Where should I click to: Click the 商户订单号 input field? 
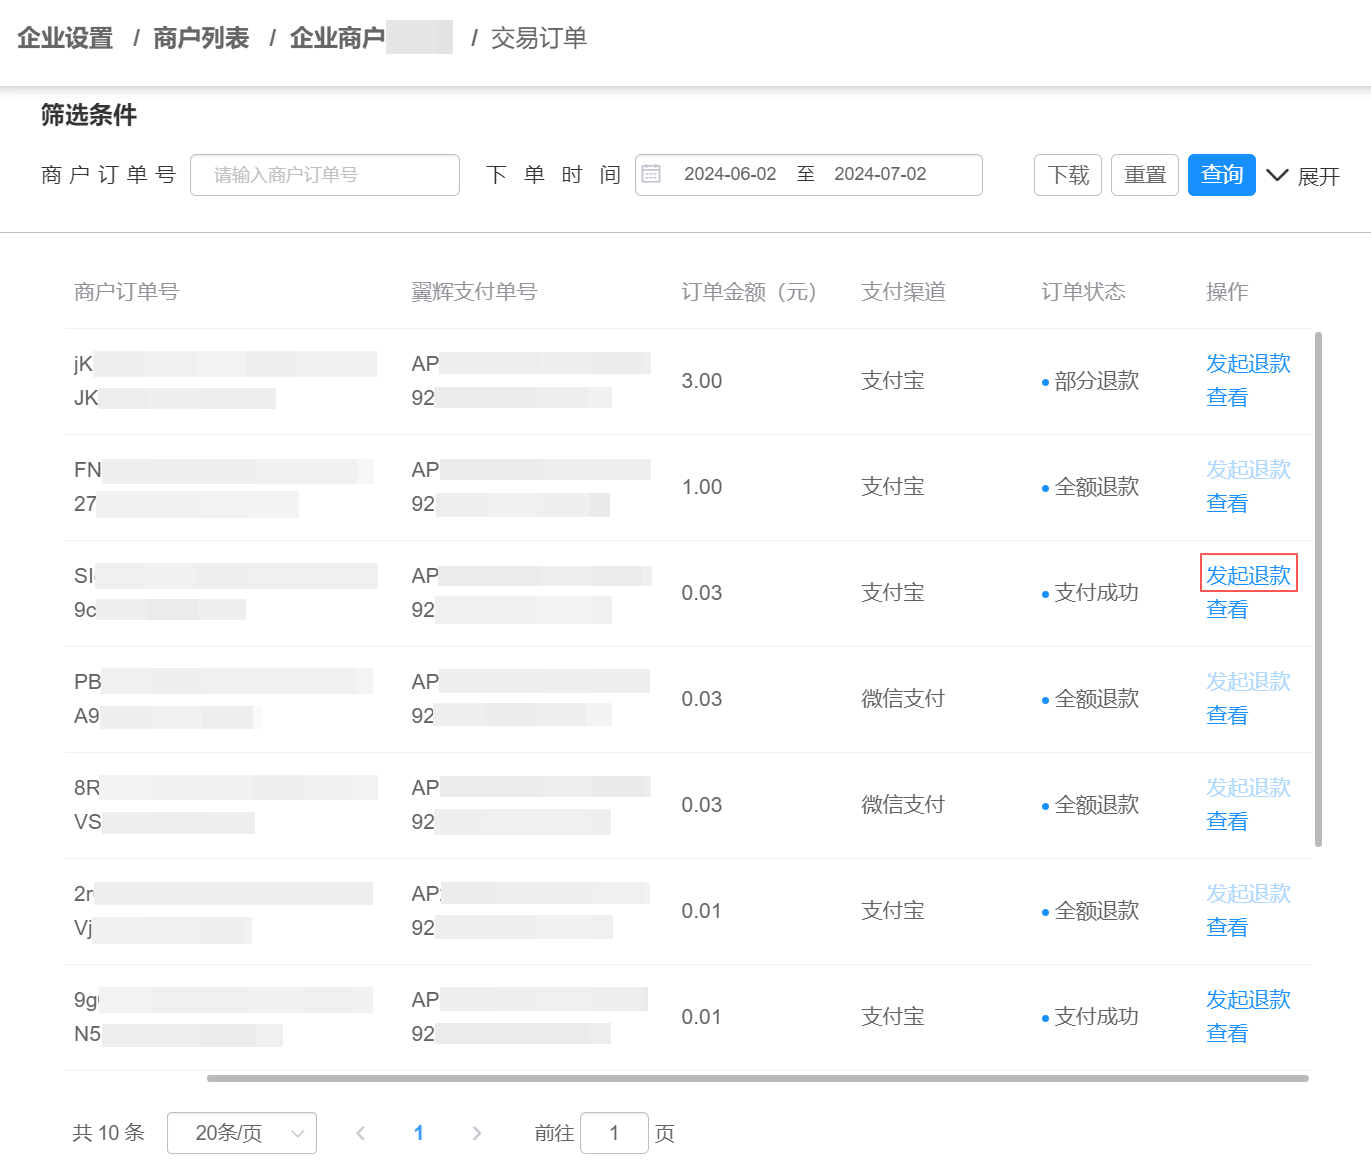pyautogui.click(x=324, y=174)
